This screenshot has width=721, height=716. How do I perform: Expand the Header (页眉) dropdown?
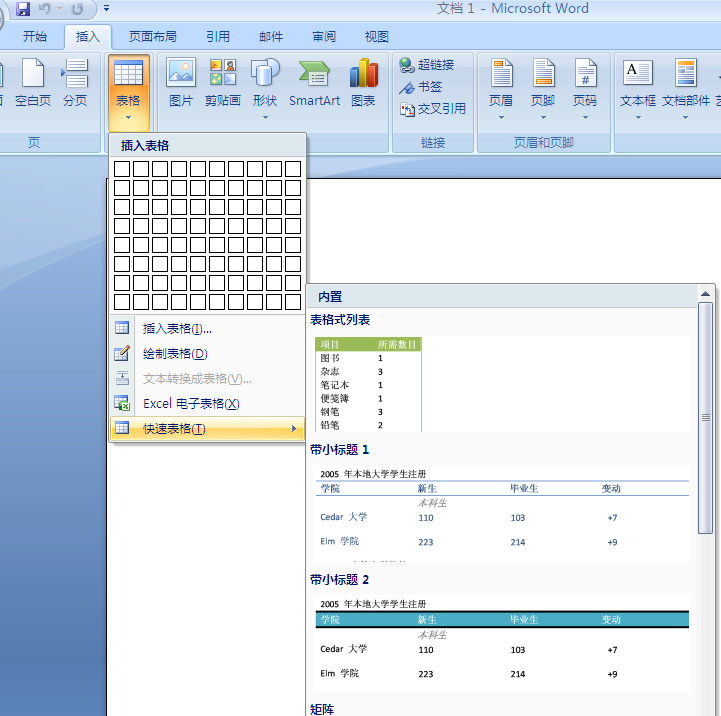501,85
